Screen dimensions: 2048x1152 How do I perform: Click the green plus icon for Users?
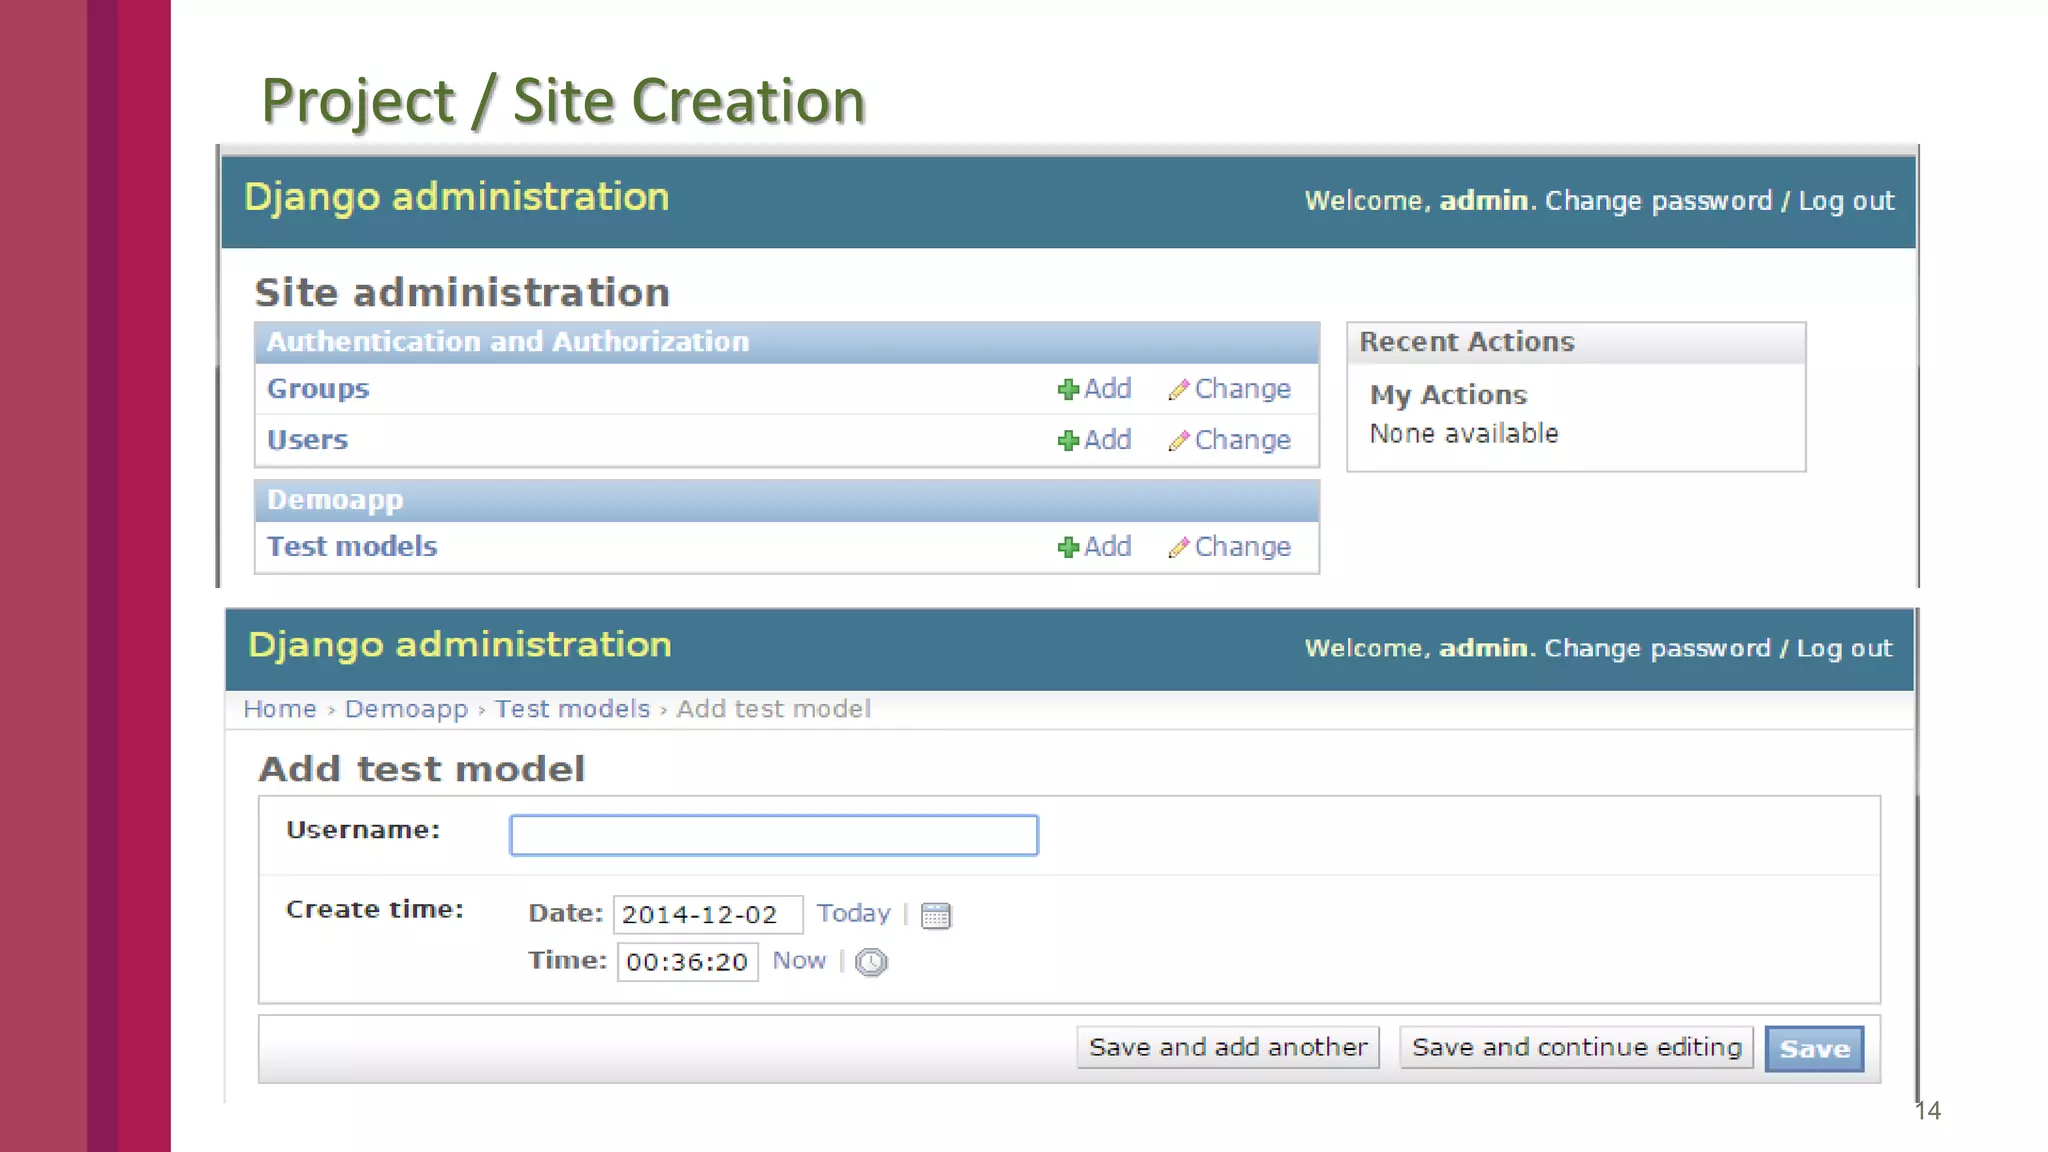pyautogui.click(x=1068, y=441)
